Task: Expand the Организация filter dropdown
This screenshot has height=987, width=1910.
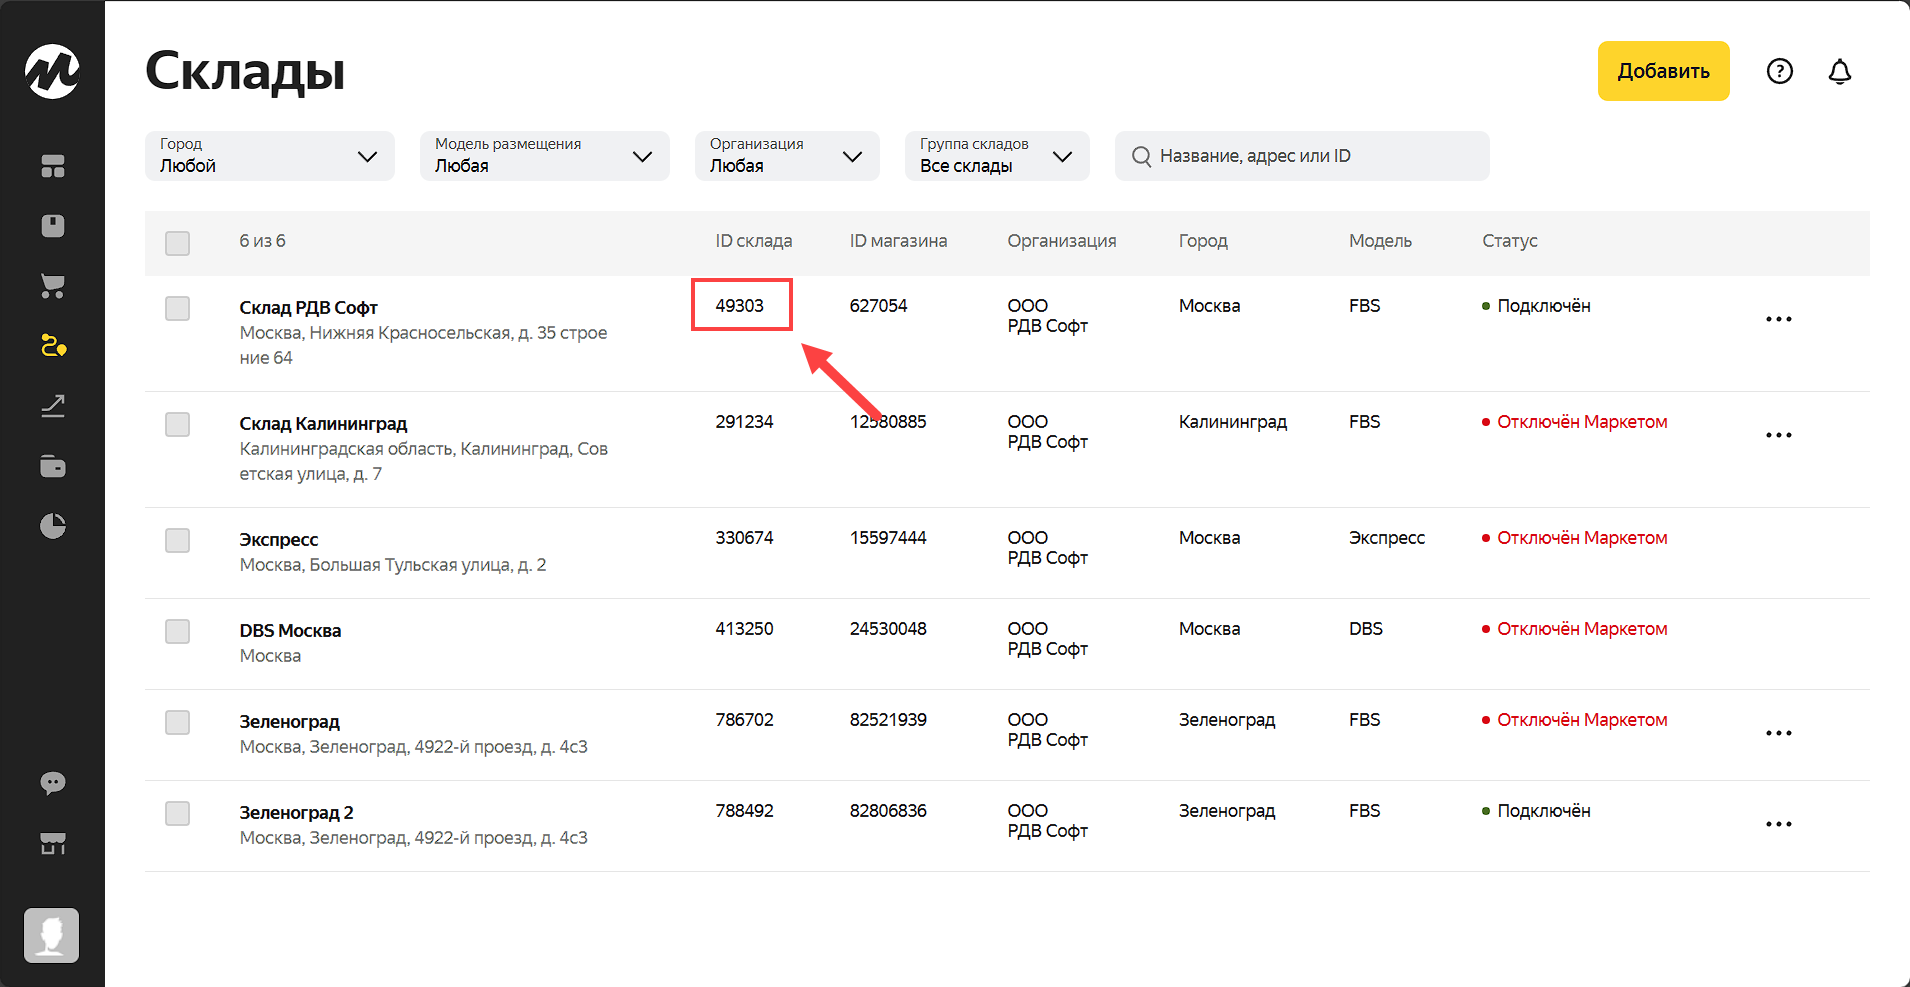Action: coord(787,156)
